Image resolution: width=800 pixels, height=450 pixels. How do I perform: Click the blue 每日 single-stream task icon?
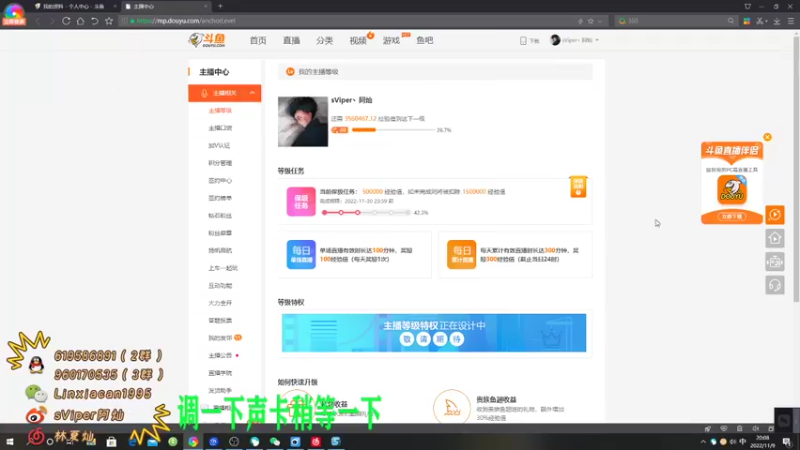click(x=301, y=254)
